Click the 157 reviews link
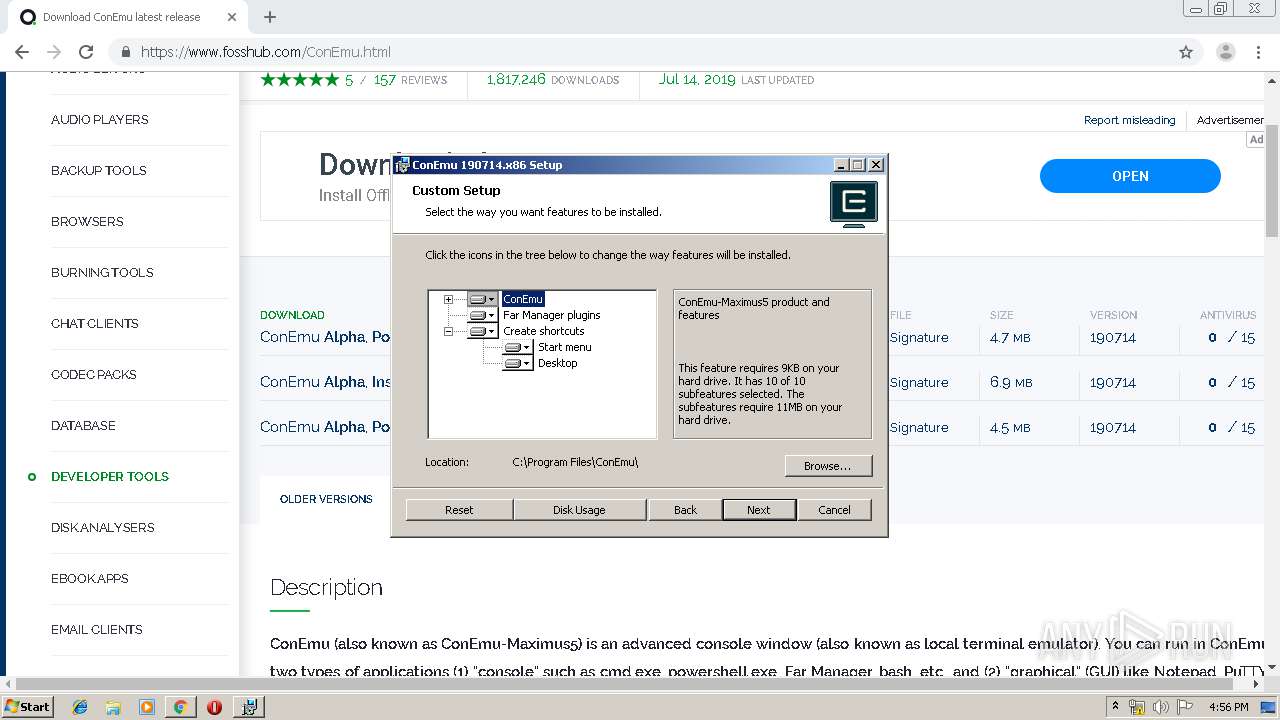Screen dimensions: 1280x720 tap(410, 80)
